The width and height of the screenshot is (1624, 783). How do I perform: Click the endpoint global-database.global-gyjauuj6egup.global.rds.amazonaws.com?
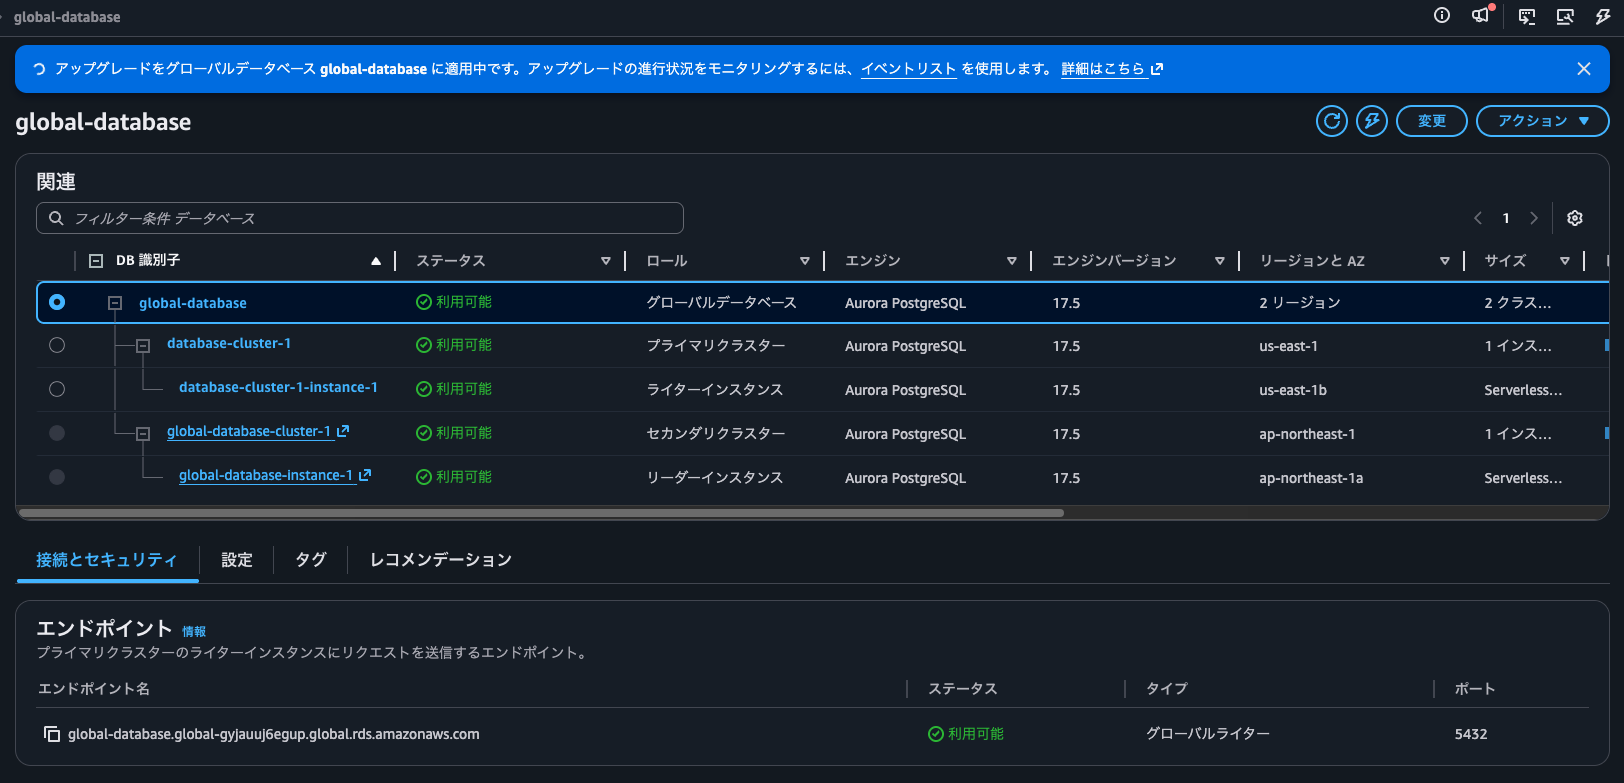coord(274,734)
